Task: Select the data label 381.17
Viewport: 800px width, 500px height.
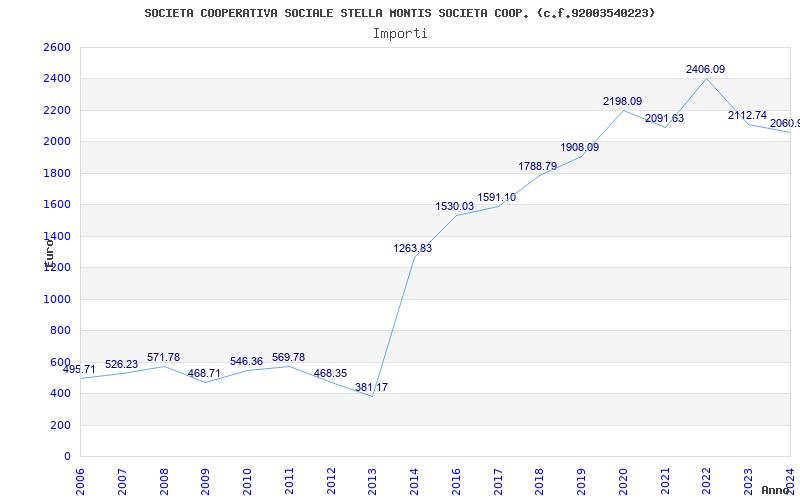Action: tap(371, 387)
